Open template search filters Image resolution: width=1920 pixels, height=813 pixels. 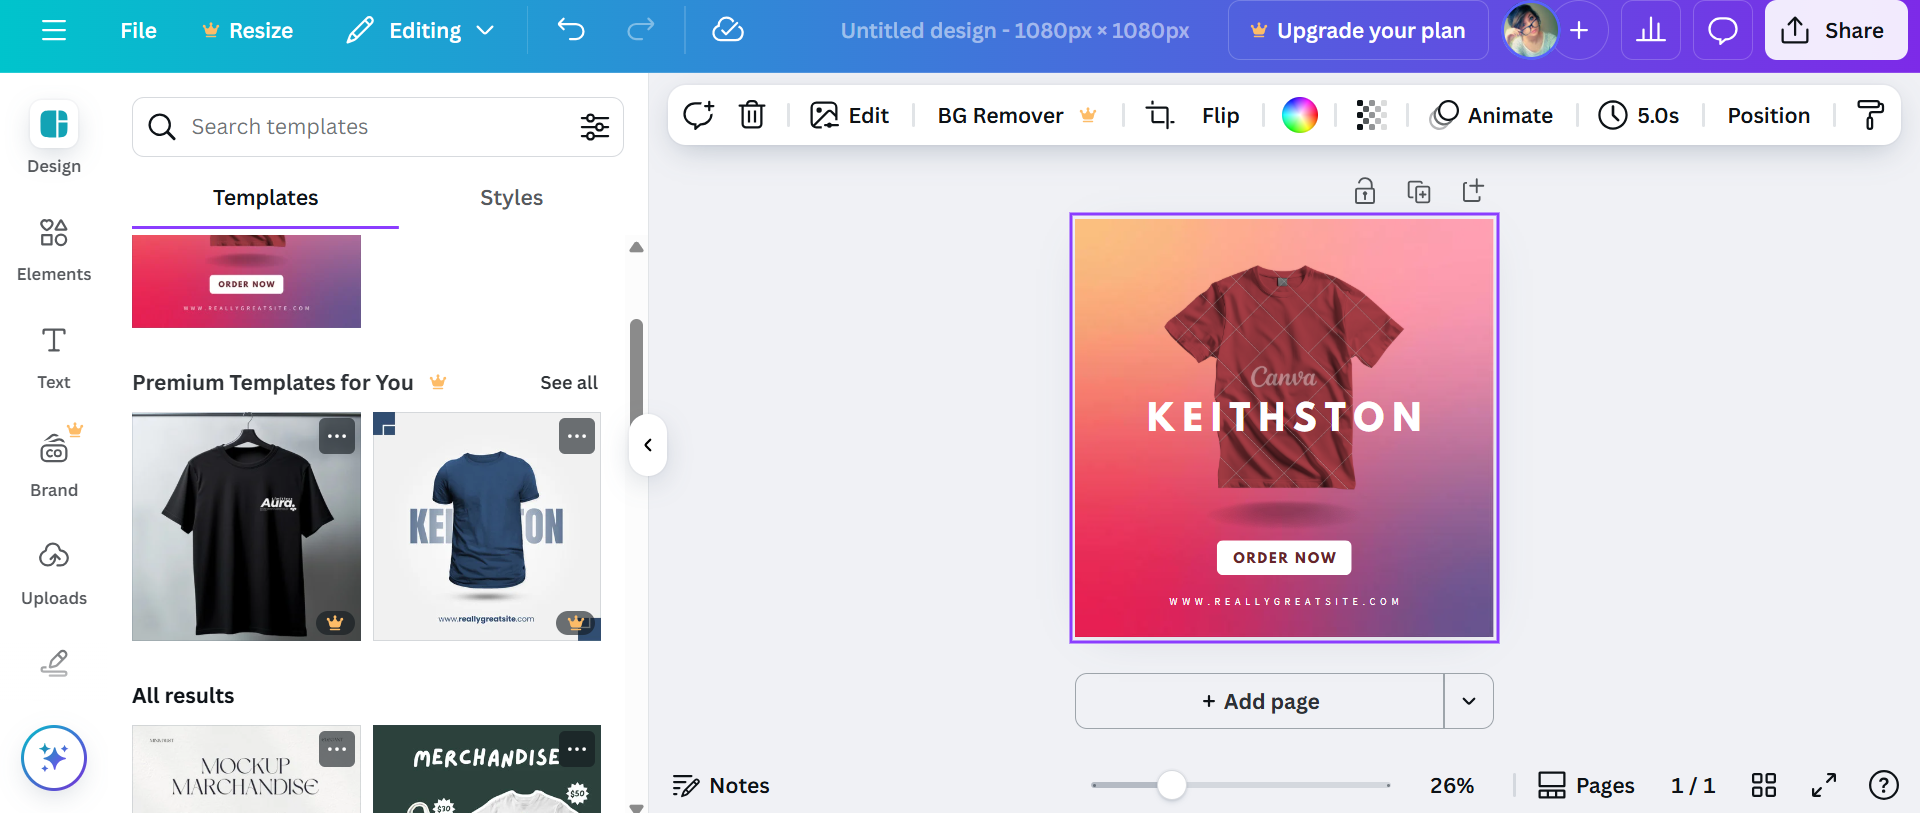[595, 127]
